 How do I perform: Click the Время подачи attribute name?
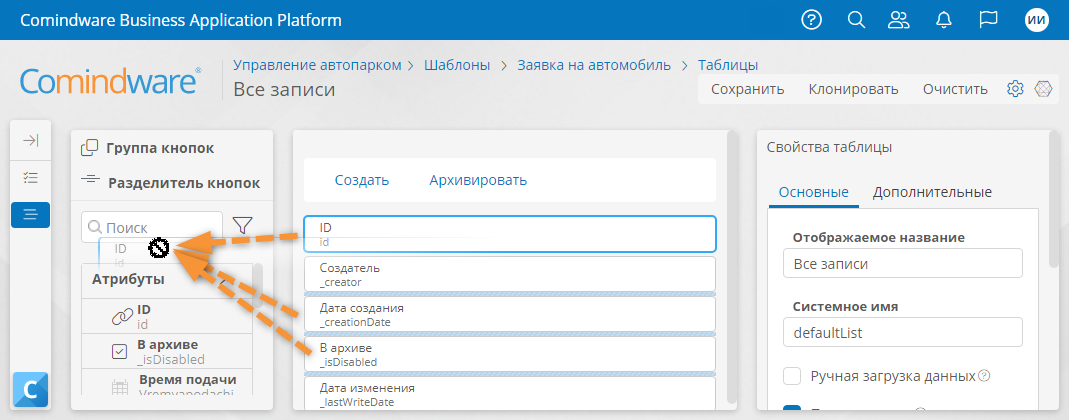[187, 380]
